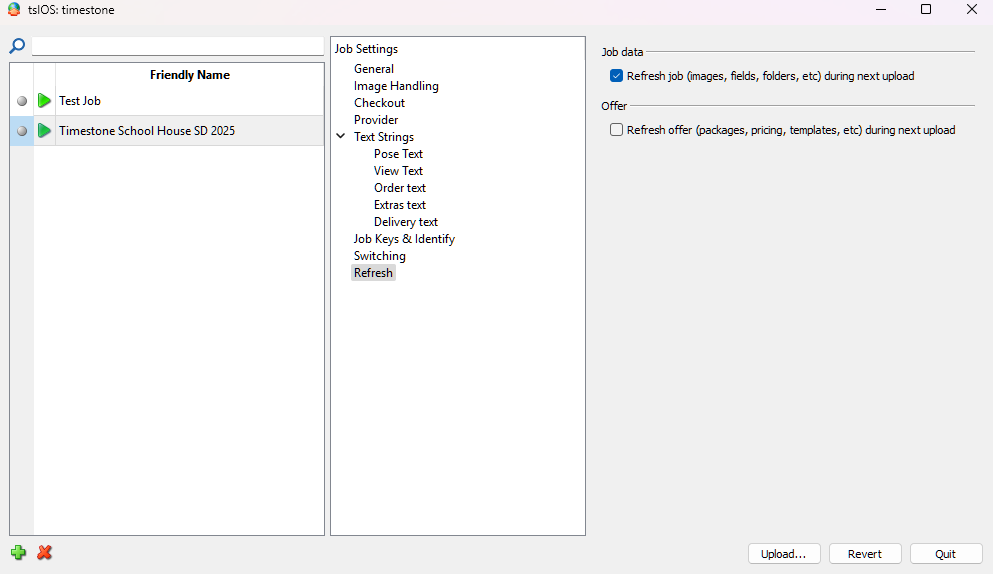
Task: Click the Upload... button
Action: (784, 554)
